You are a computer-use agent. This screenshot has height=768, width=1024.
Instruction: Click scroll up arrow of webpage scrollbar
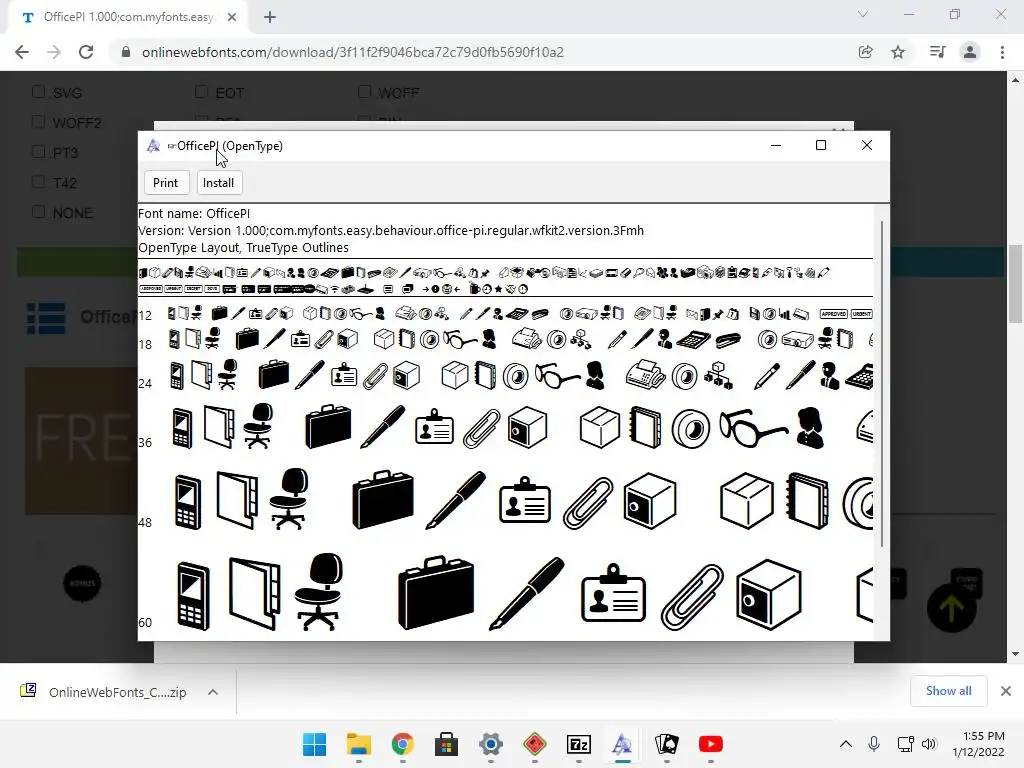point(1015,80)
